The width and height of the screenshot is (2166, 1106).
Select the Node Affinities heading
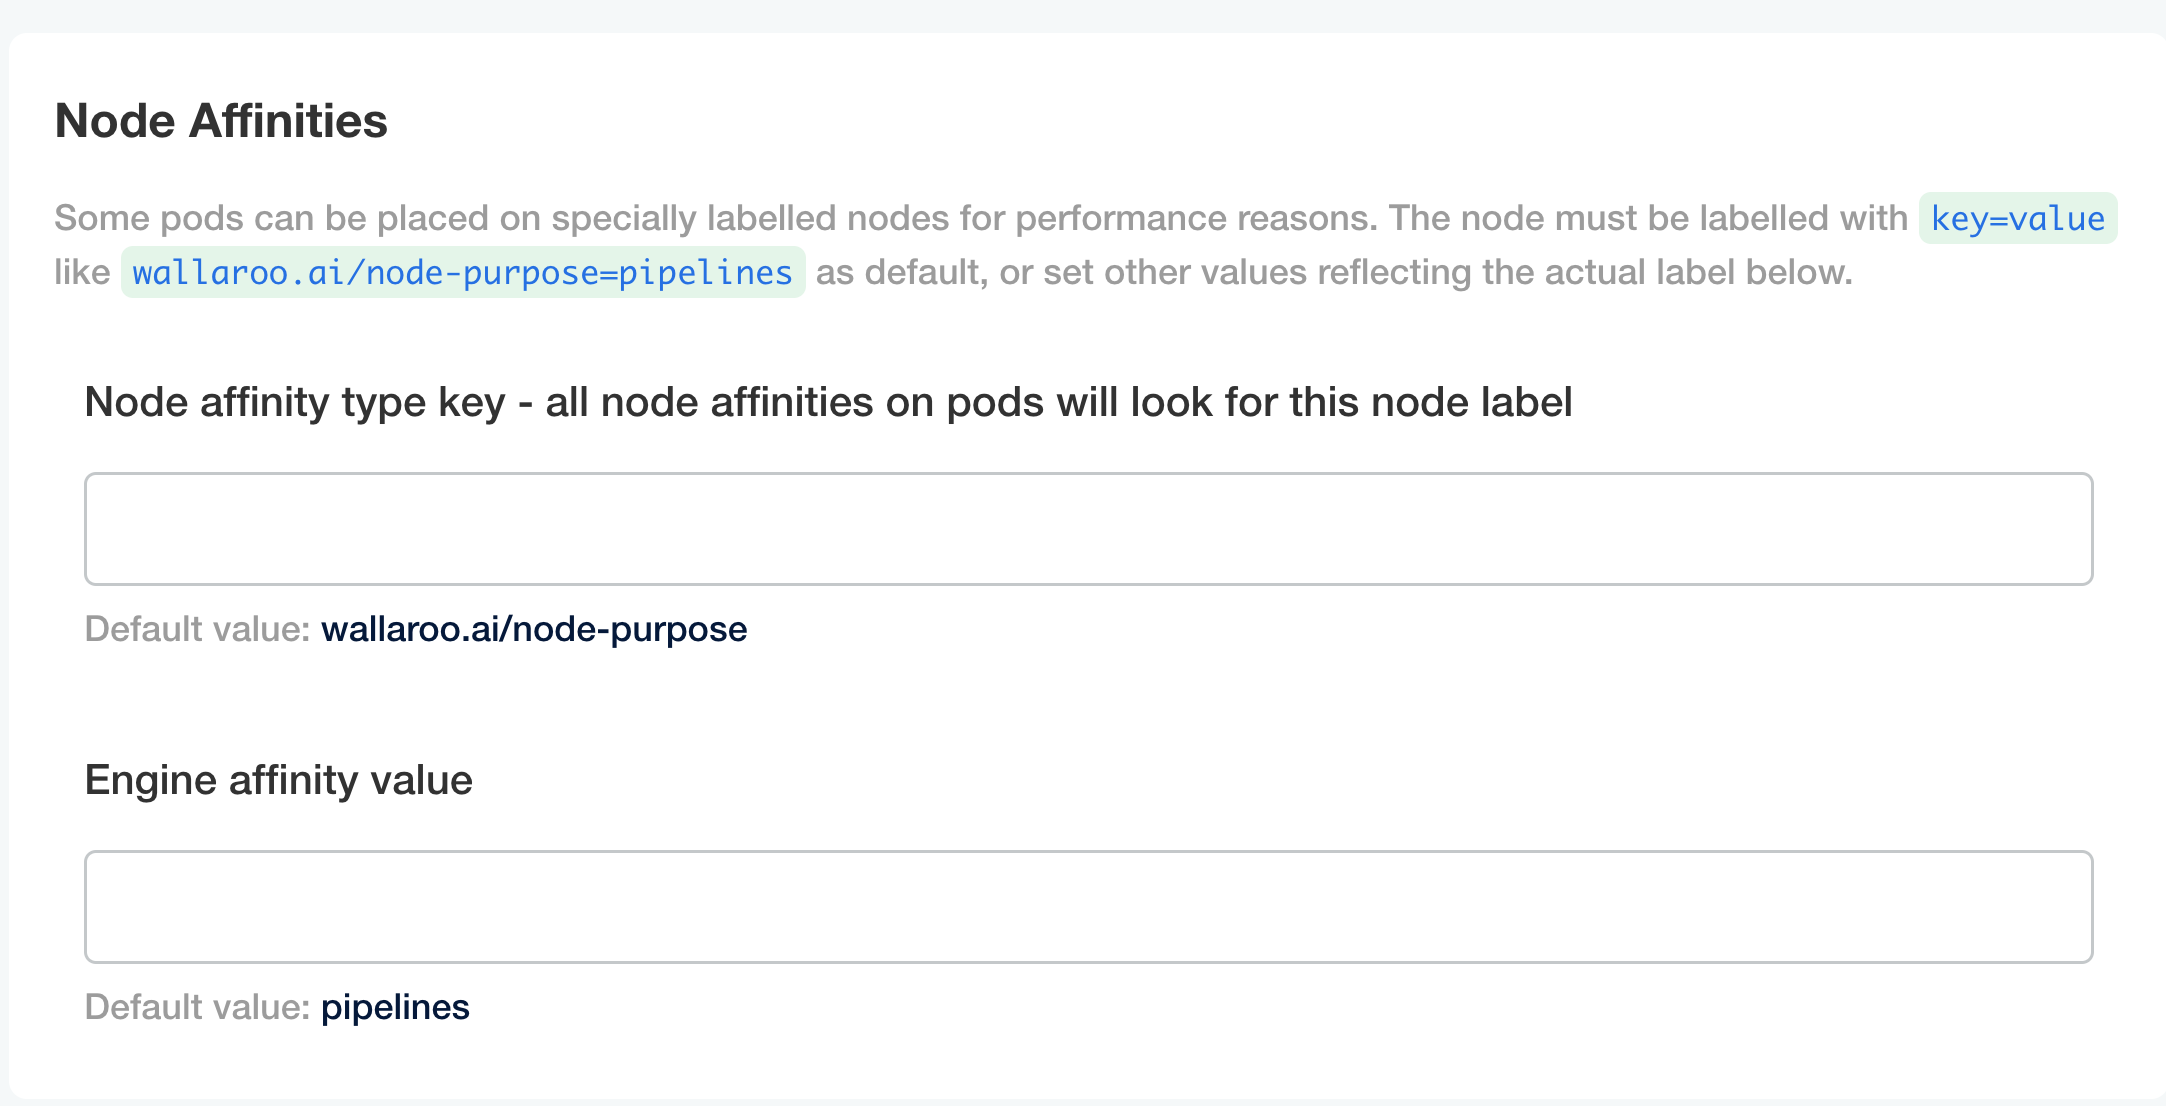pos(222,121)
